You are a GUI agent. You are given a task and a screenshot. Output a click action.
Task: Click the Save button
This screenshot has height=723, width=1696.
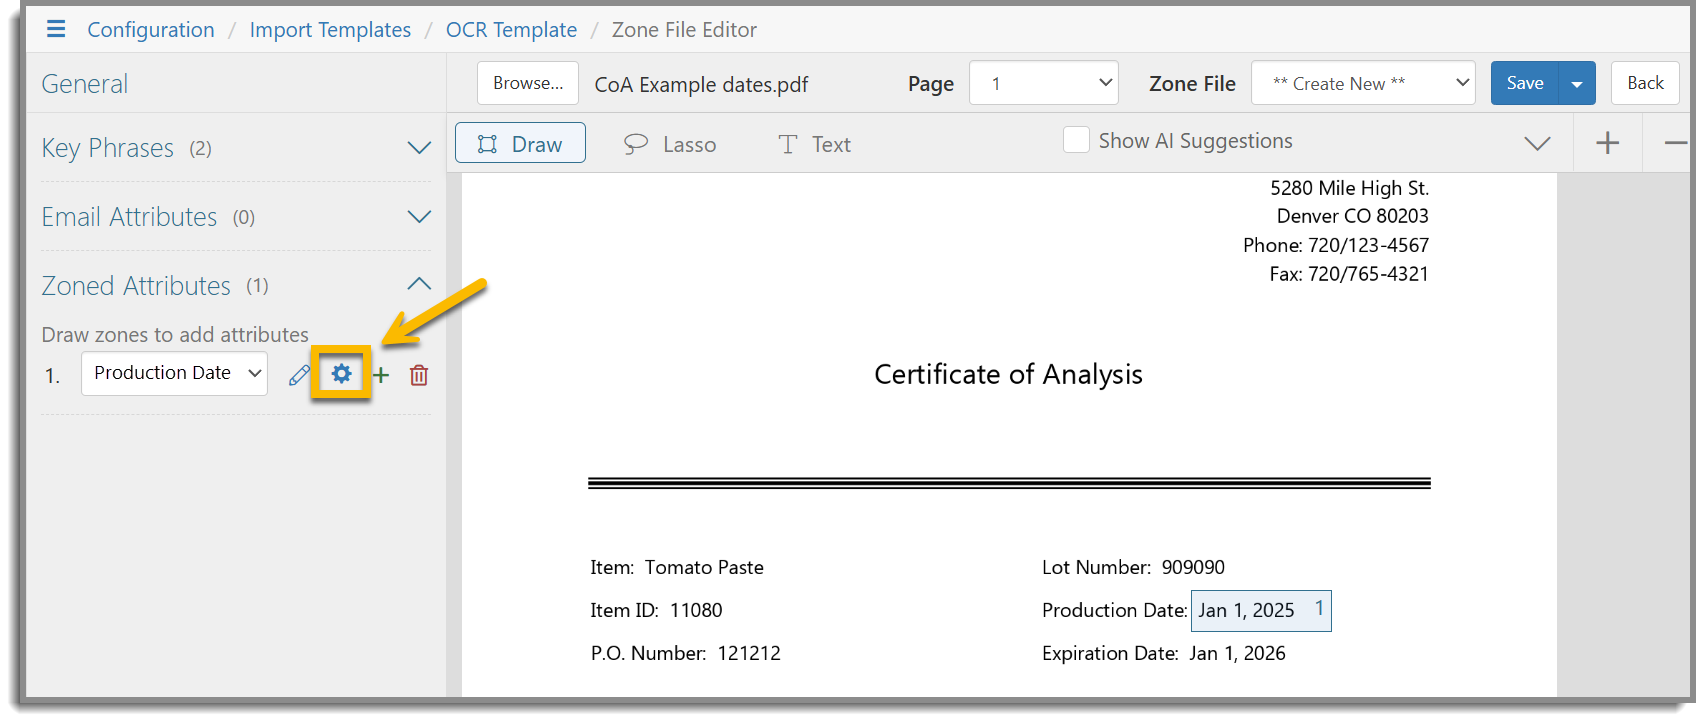click(1525, 83)
